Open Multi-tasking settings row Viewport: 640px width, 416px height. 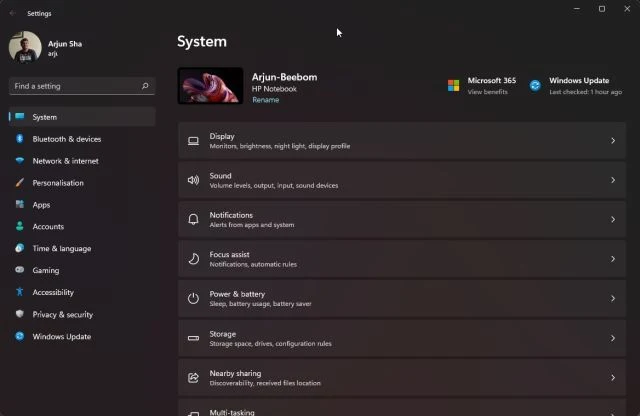(402, 407)
